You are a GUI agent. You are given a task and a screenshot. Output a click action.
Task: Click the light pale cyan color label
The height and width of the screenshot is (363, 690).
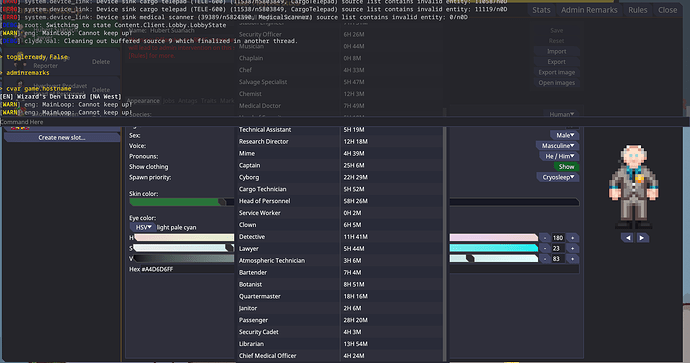(176, 227)
